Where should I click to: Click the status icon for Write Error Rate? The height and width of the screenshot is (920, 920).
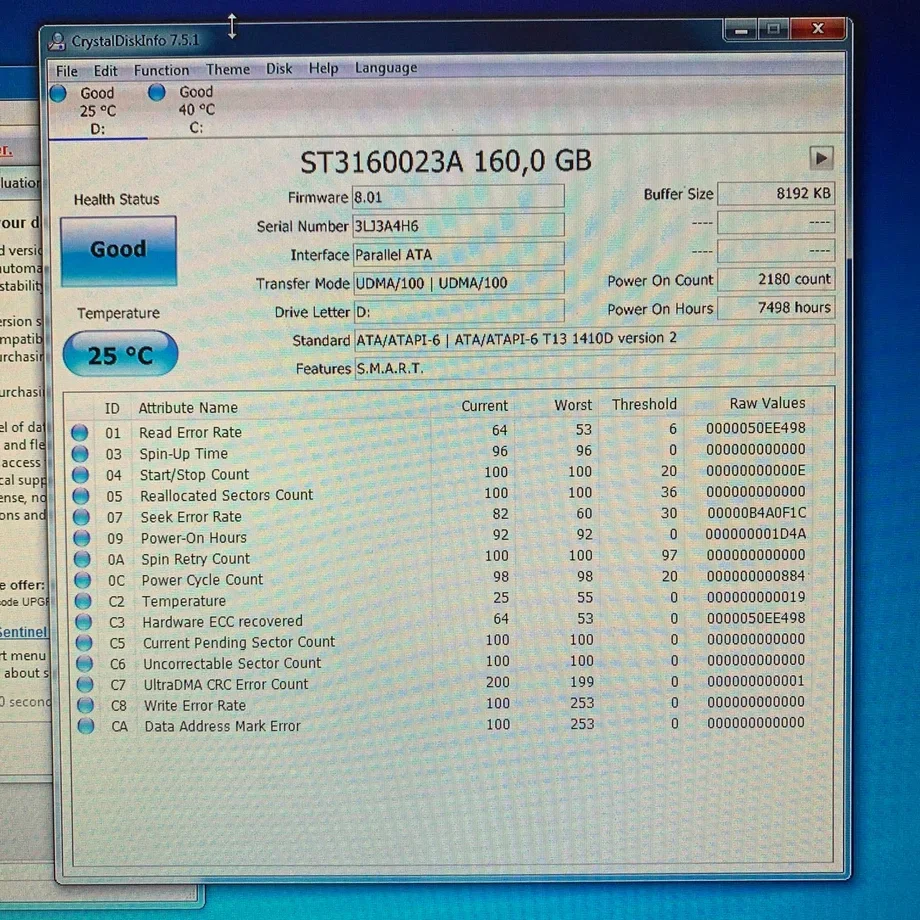click(86, 705)
